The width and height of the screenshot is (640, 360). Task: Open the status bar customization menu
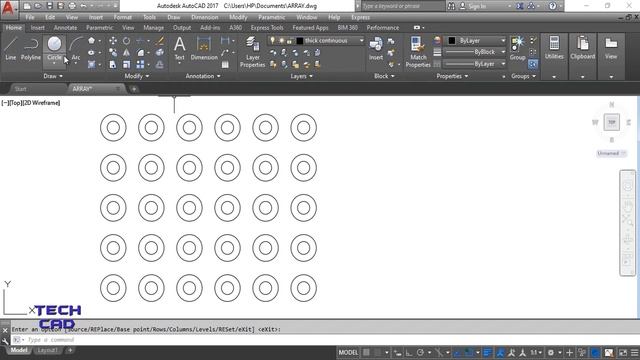[634, 352]
